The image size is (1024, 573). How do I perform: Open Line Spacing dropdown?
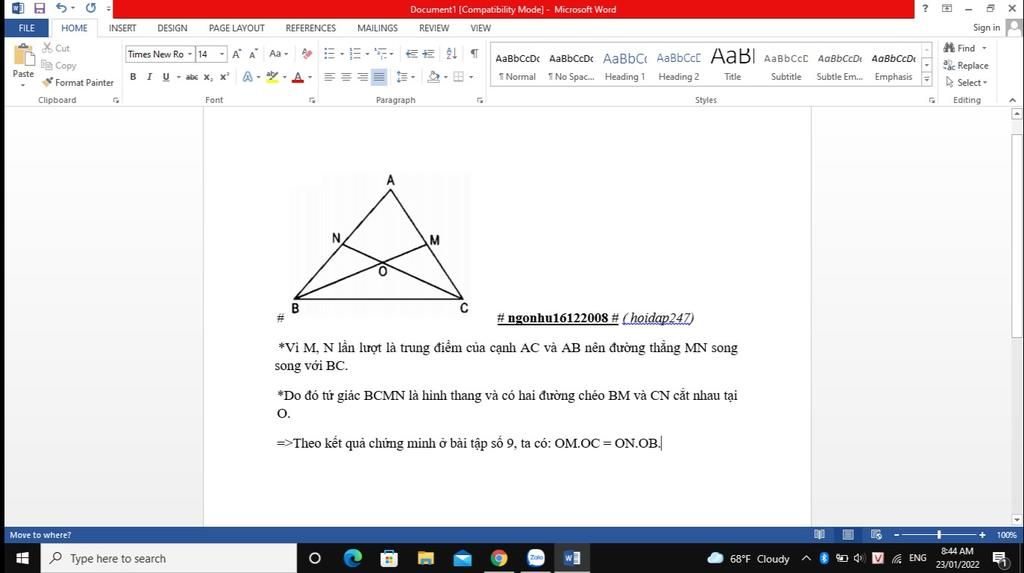click(405, 77)
